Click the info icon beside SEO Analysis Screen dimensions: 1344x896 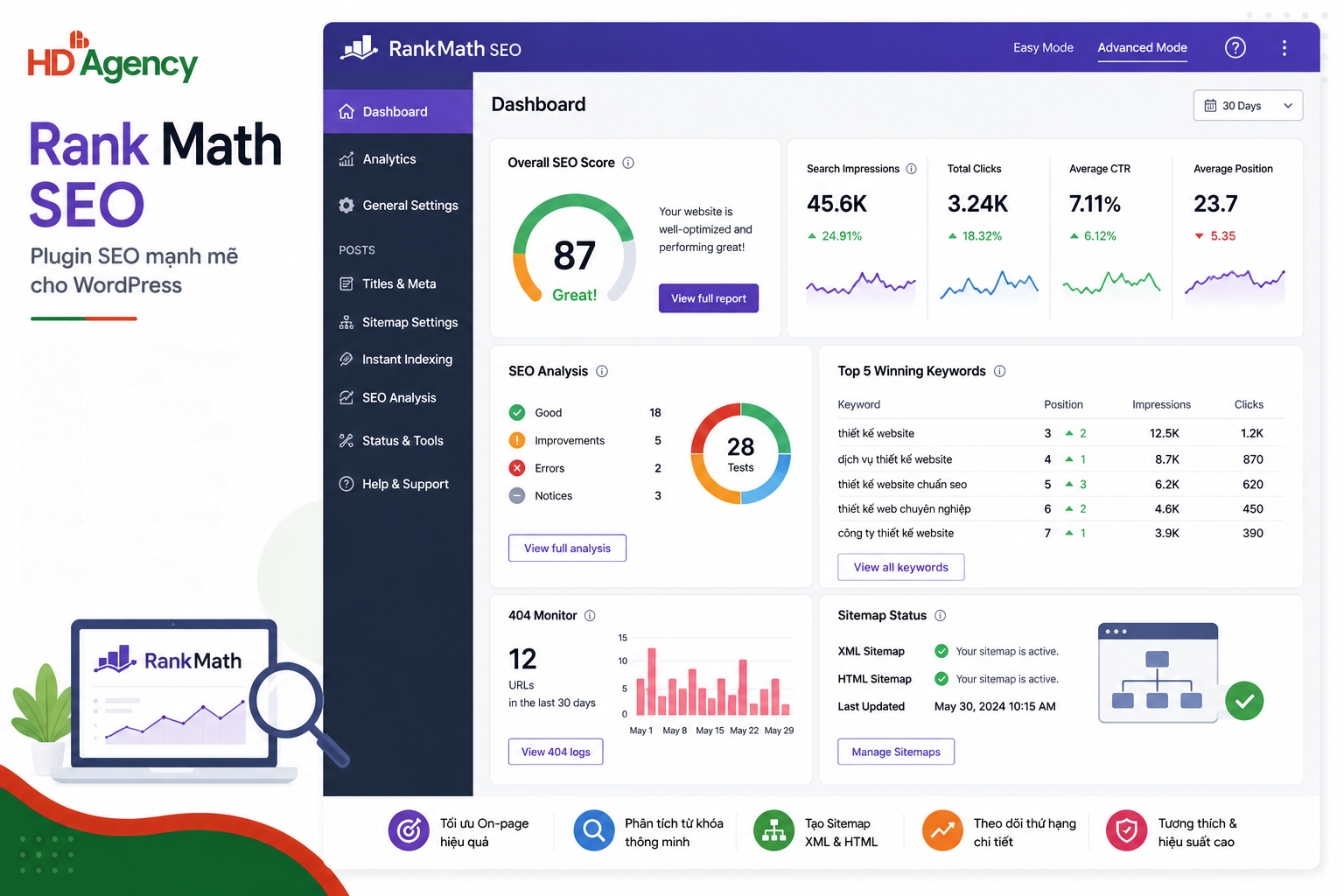click(602, 371)
